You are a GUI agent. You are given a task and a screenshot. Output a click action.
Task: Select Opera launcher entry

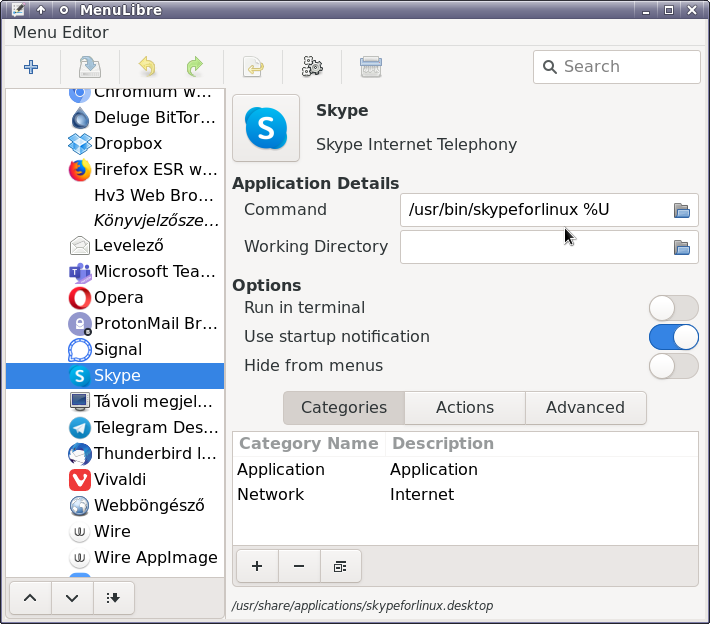[115, 298]
